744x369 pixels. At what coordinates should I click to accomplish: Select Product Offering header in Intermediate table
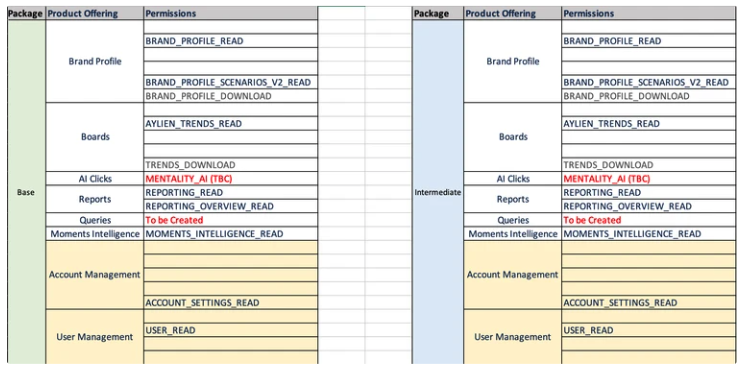513,13
